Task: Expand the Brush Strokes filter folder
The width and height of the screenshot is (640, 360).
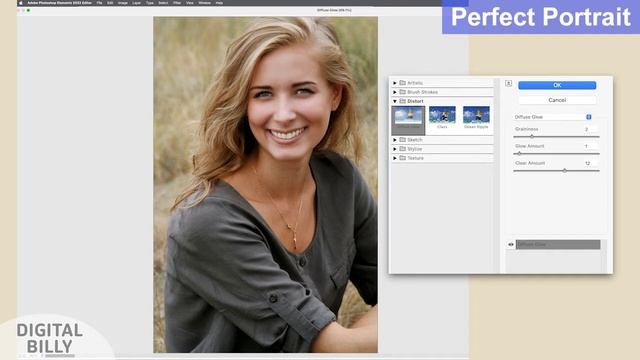Action: pyautogui.click(x=395, y=92)
